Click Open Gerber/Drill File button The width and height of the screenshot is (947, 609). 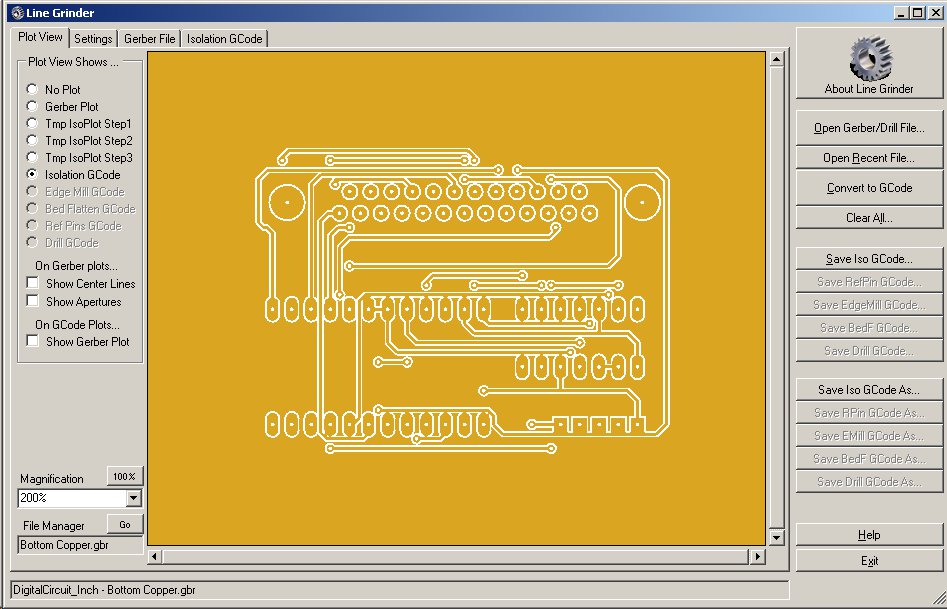coord(869,128)
